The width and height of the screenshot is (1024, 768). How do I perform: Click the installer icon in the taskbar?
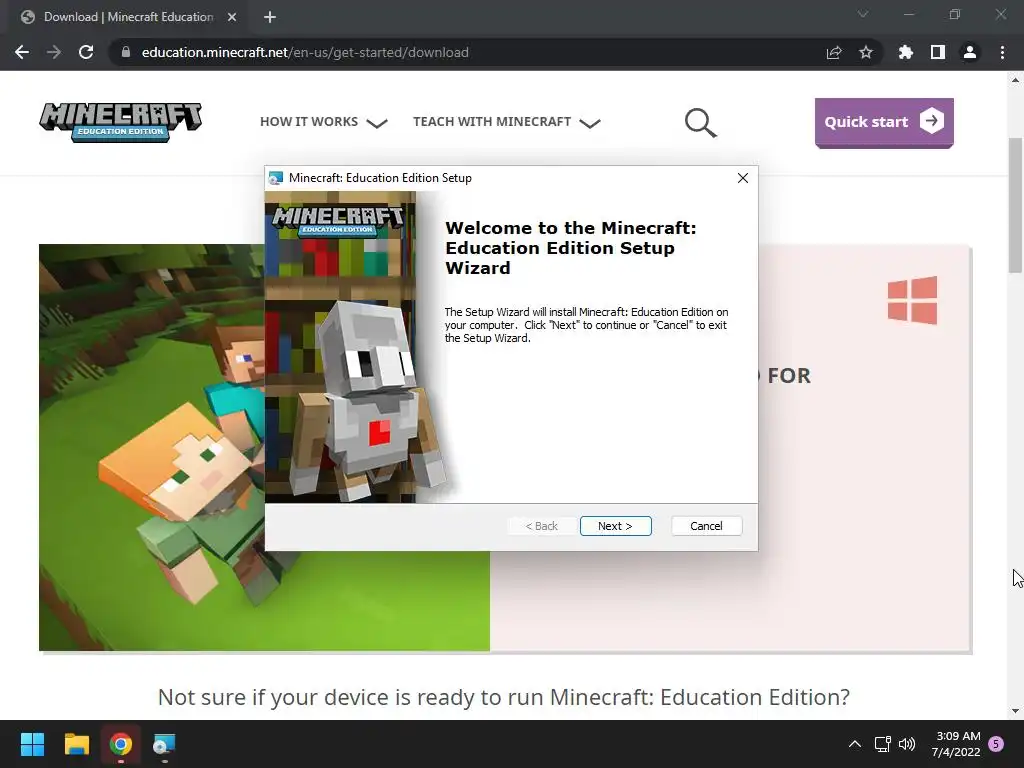click(164, 744)
